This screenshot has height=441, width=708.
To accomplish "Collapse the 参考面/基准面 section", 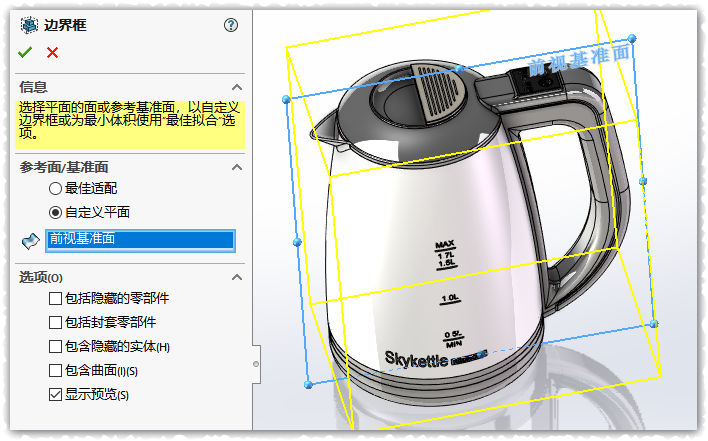I will point(237,167).
